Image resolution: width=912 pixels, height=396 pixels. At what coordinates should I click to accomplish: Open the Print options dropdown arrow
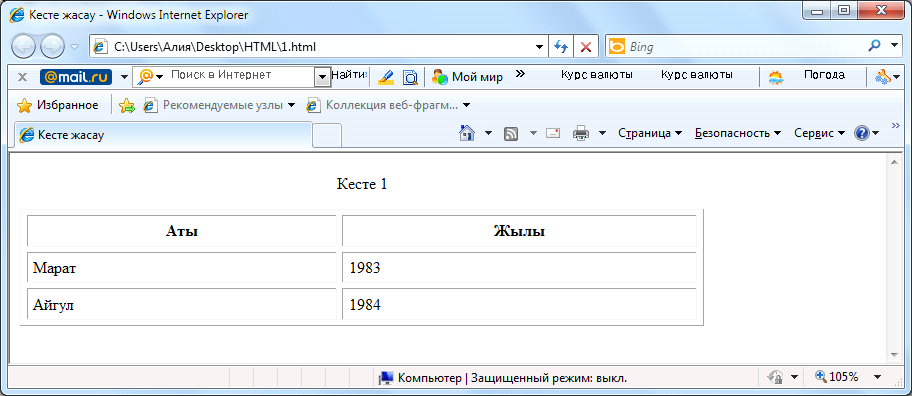tap(603, 133)
